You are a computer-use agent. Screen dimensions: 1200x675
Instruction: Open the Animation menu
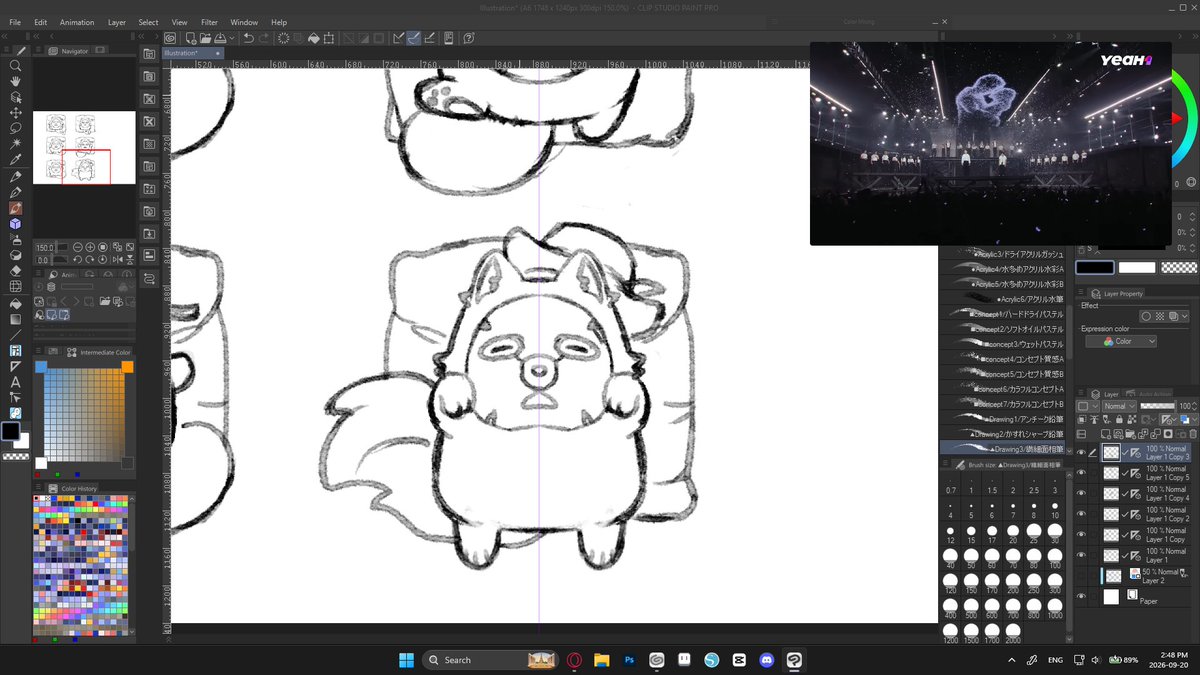click(x=76, y=22)
